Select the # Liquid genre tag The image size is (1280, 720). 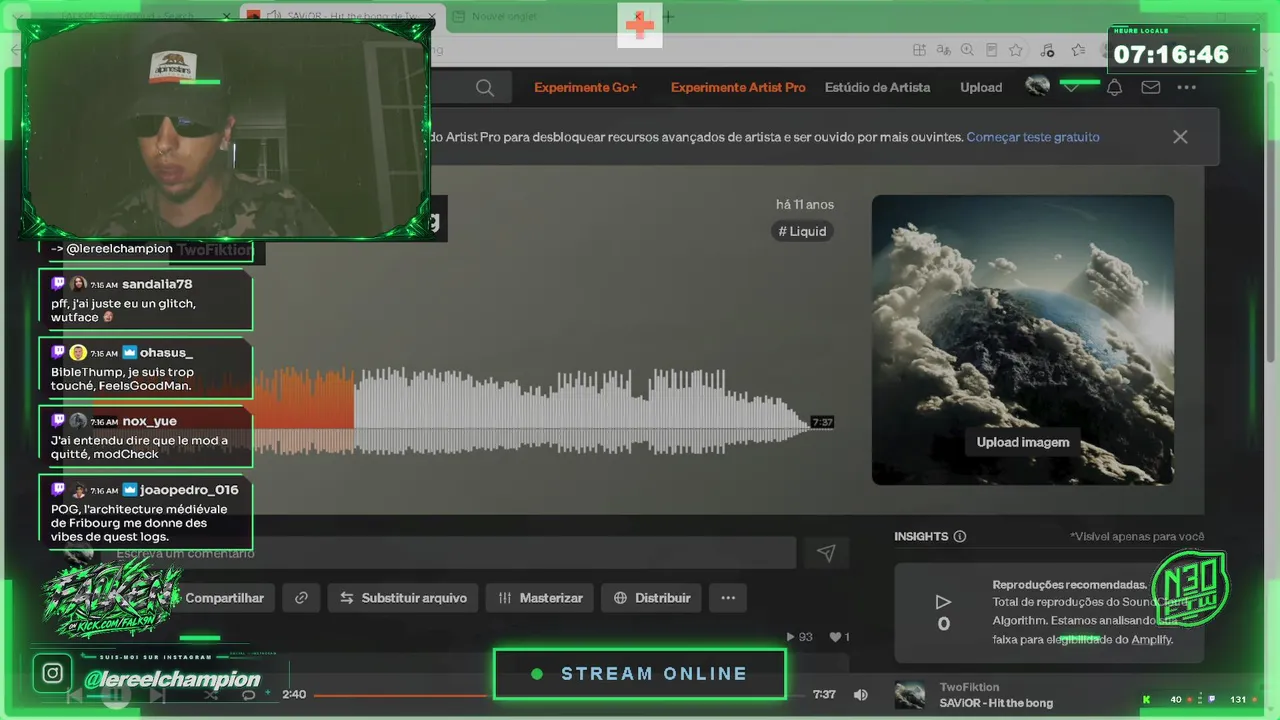coord(803,231)
